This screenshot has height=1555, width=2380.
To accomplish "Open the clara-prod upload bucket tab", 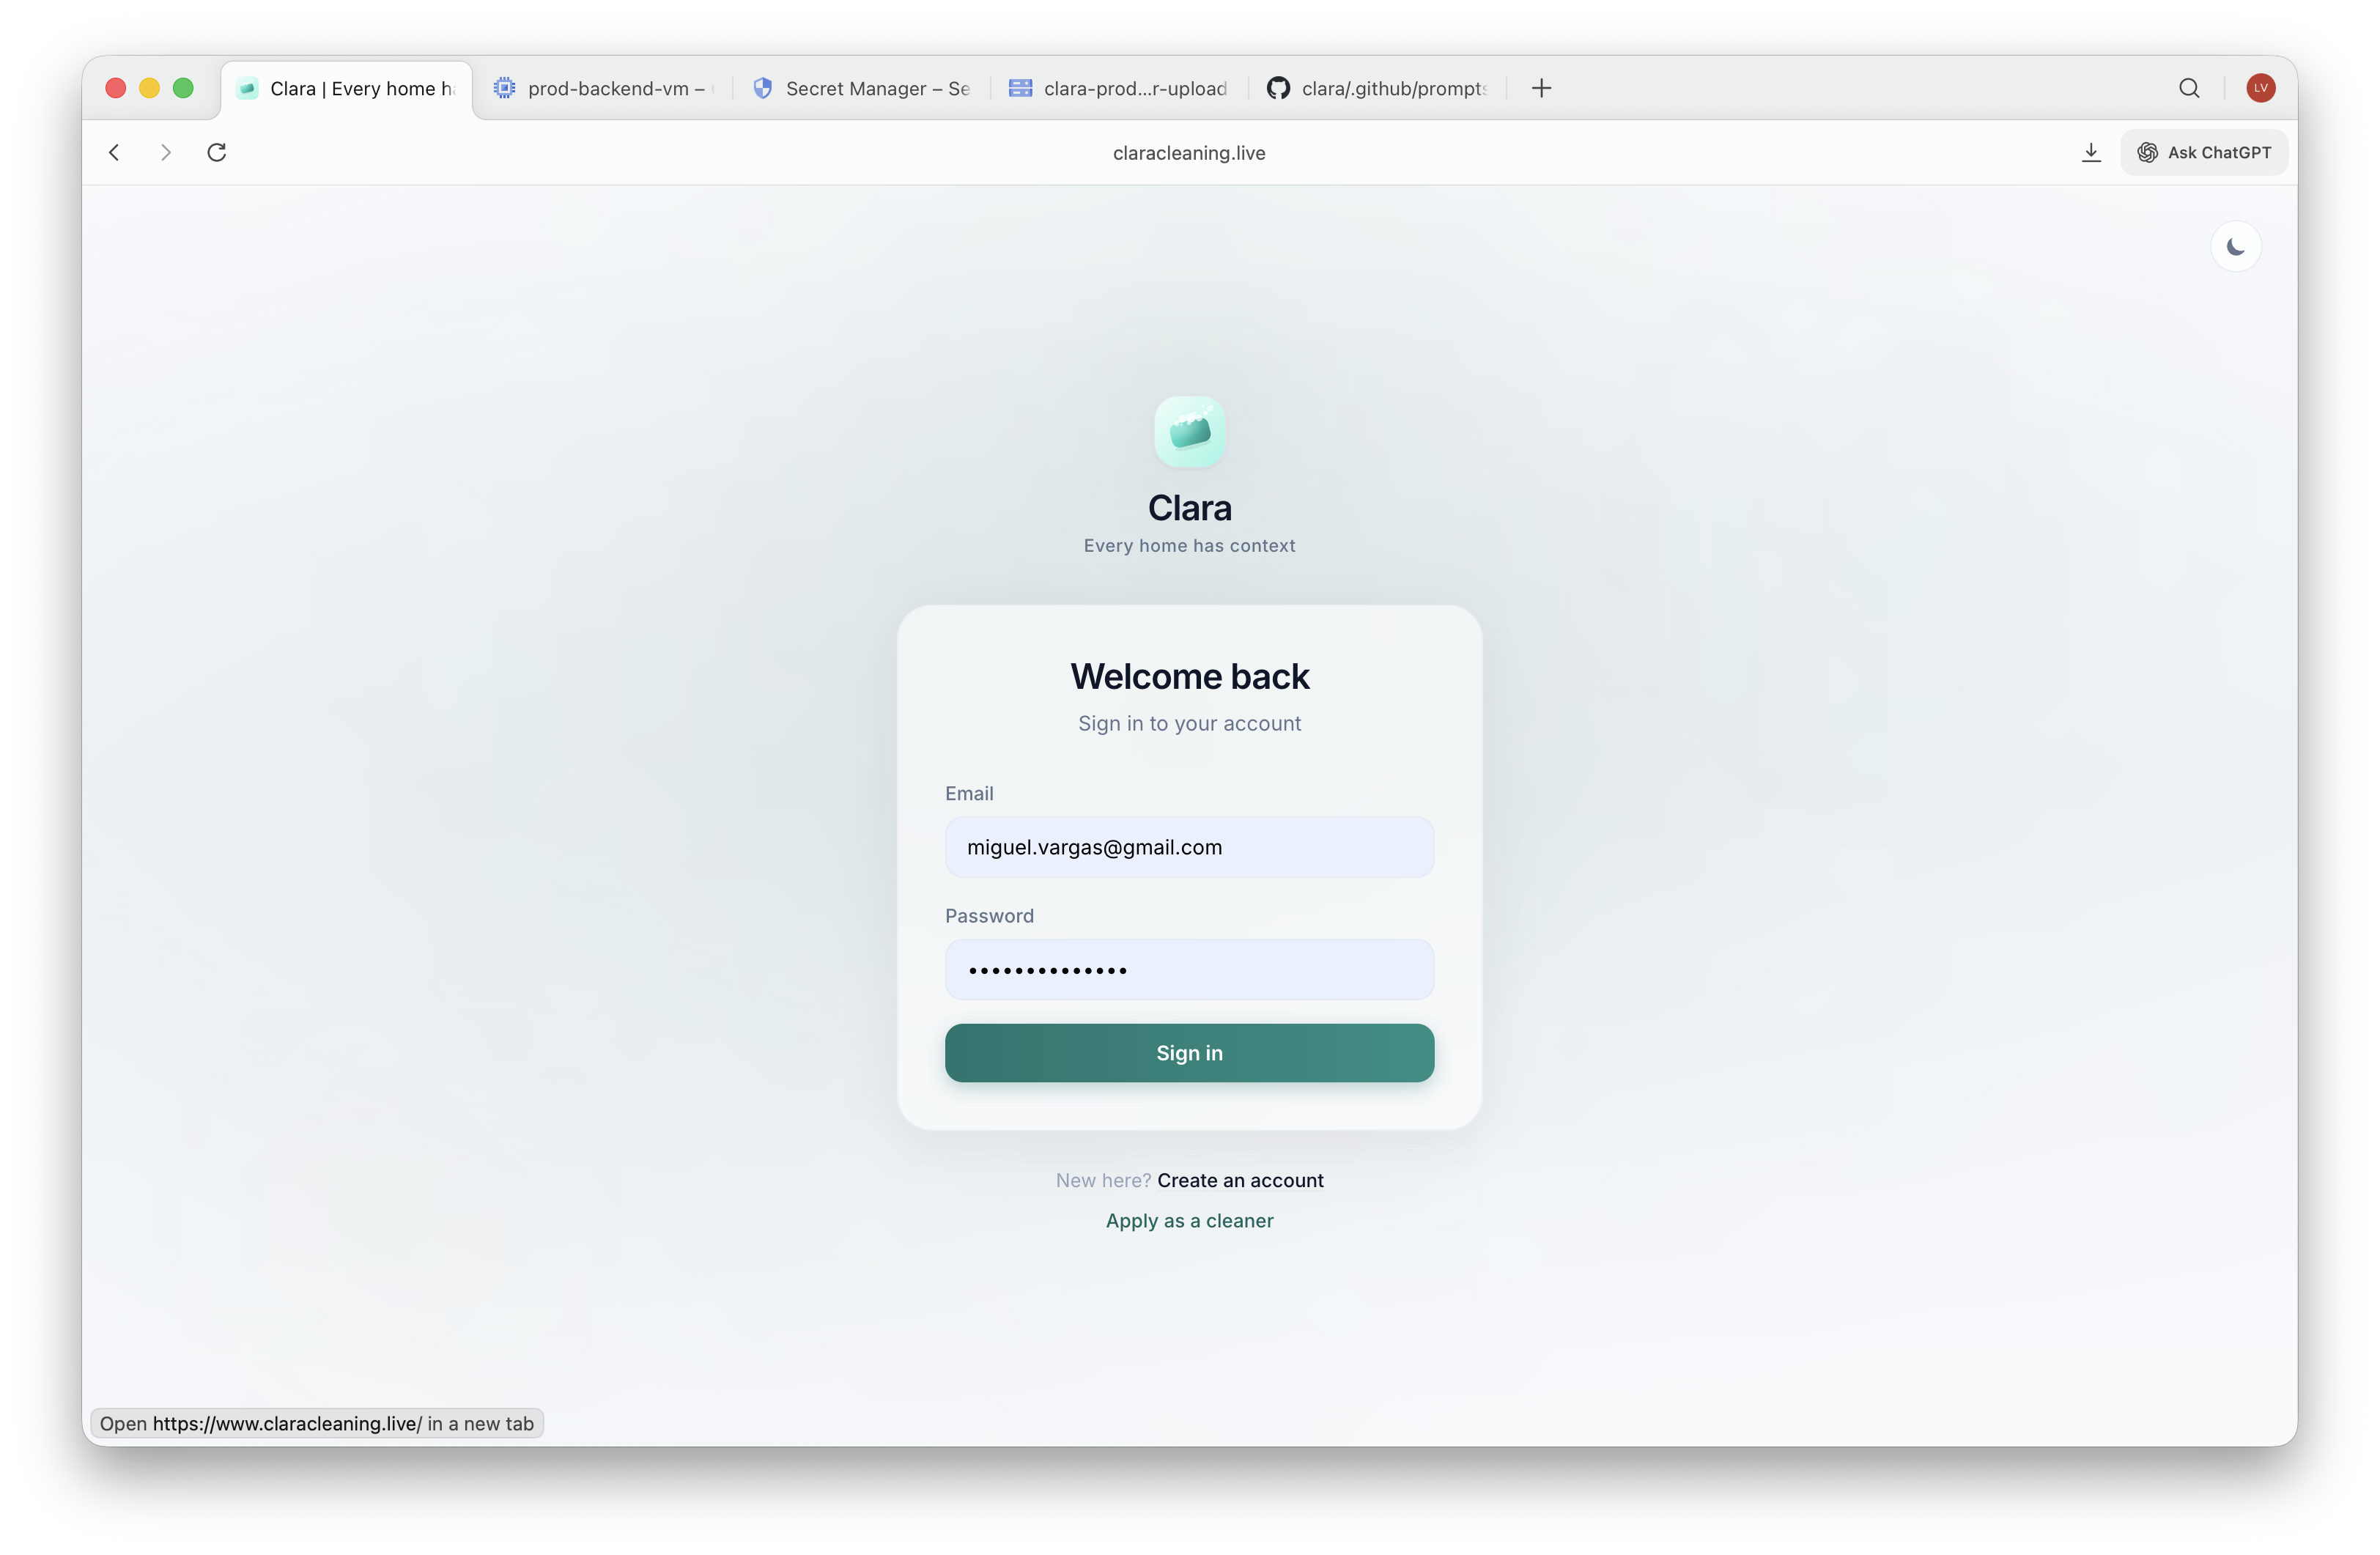I will pos(1119,88).
